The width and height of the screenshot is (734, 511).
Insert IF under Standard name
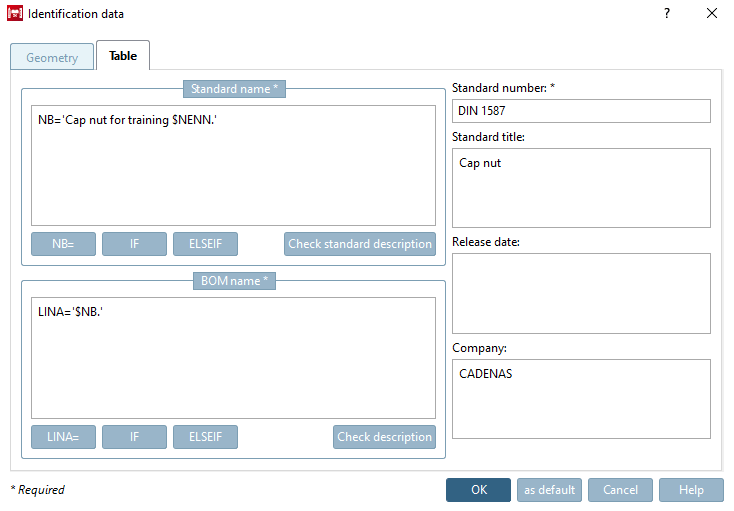pos(134,244)
